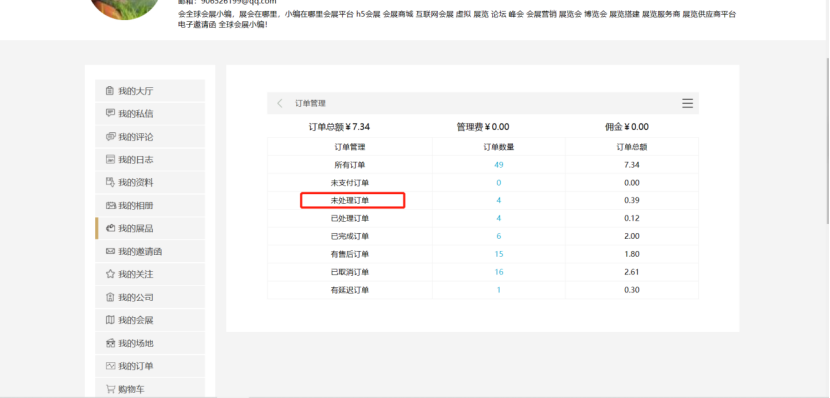Click the 已取消订单 row label

coord(350,272)
